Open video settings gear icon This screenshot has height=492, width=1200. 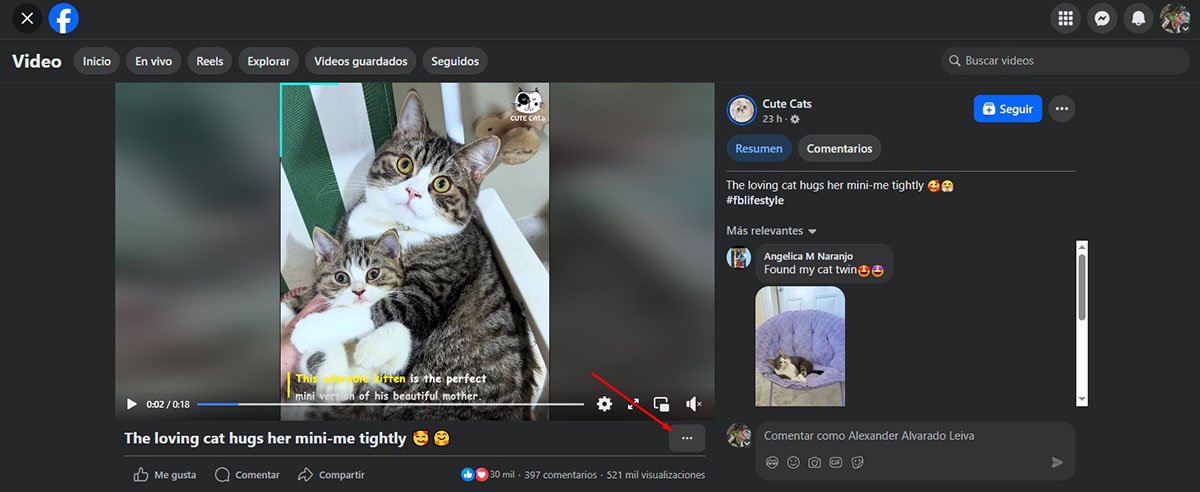coord(604,404)
